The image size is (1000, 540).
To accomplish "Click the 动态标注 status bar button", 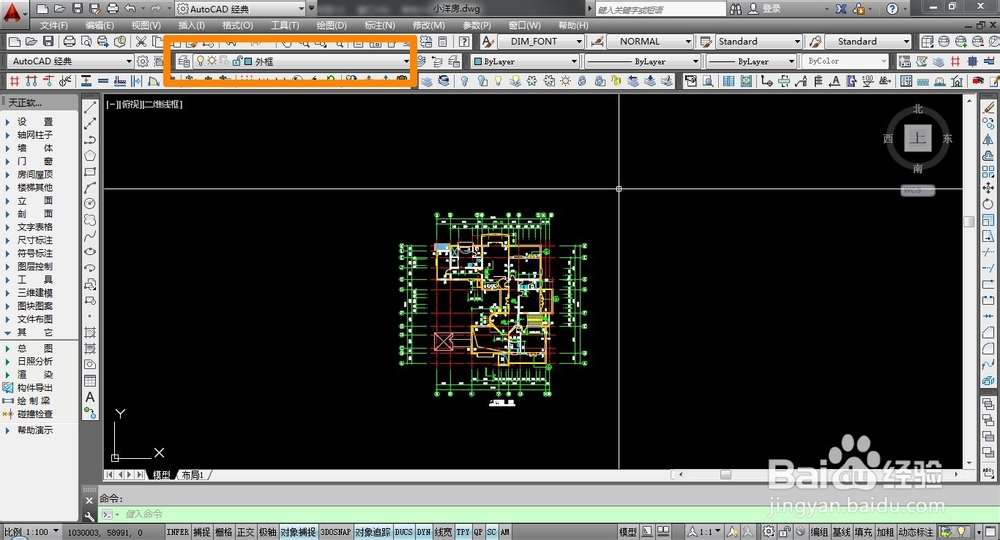I will 915,532.
